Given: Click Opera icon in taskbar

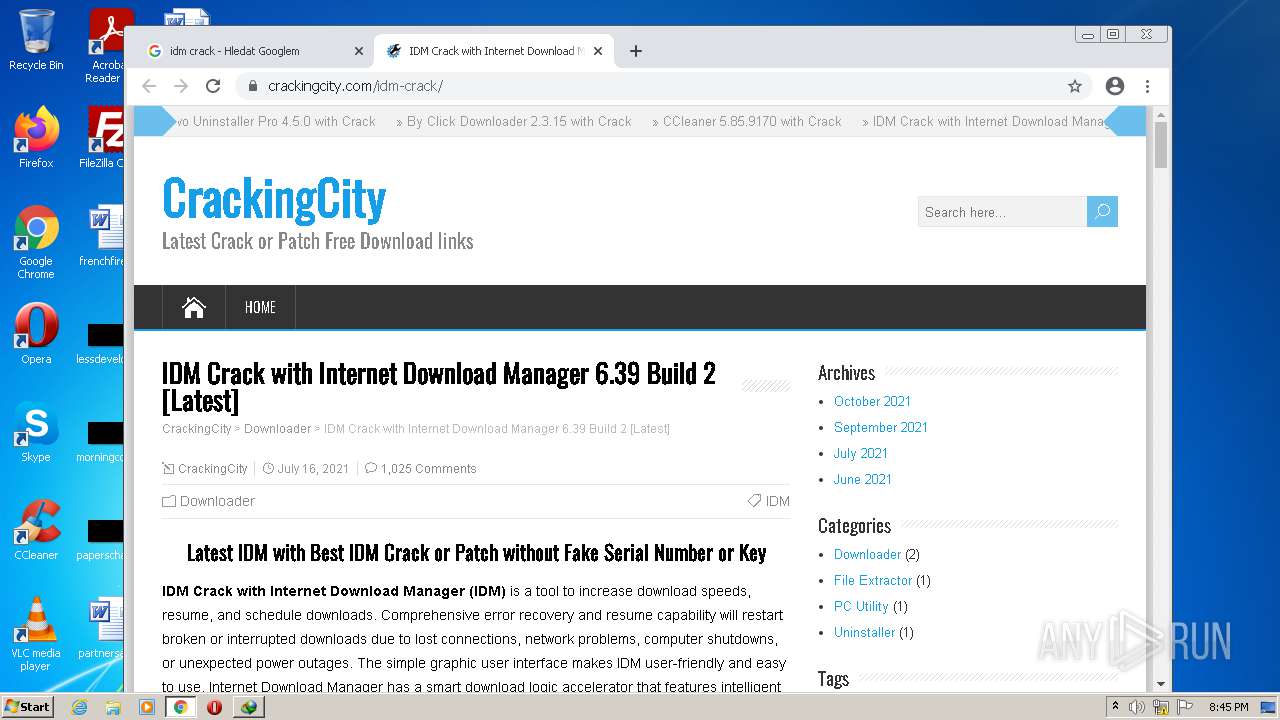Looking at the screenshot, I should coord(214,707).
